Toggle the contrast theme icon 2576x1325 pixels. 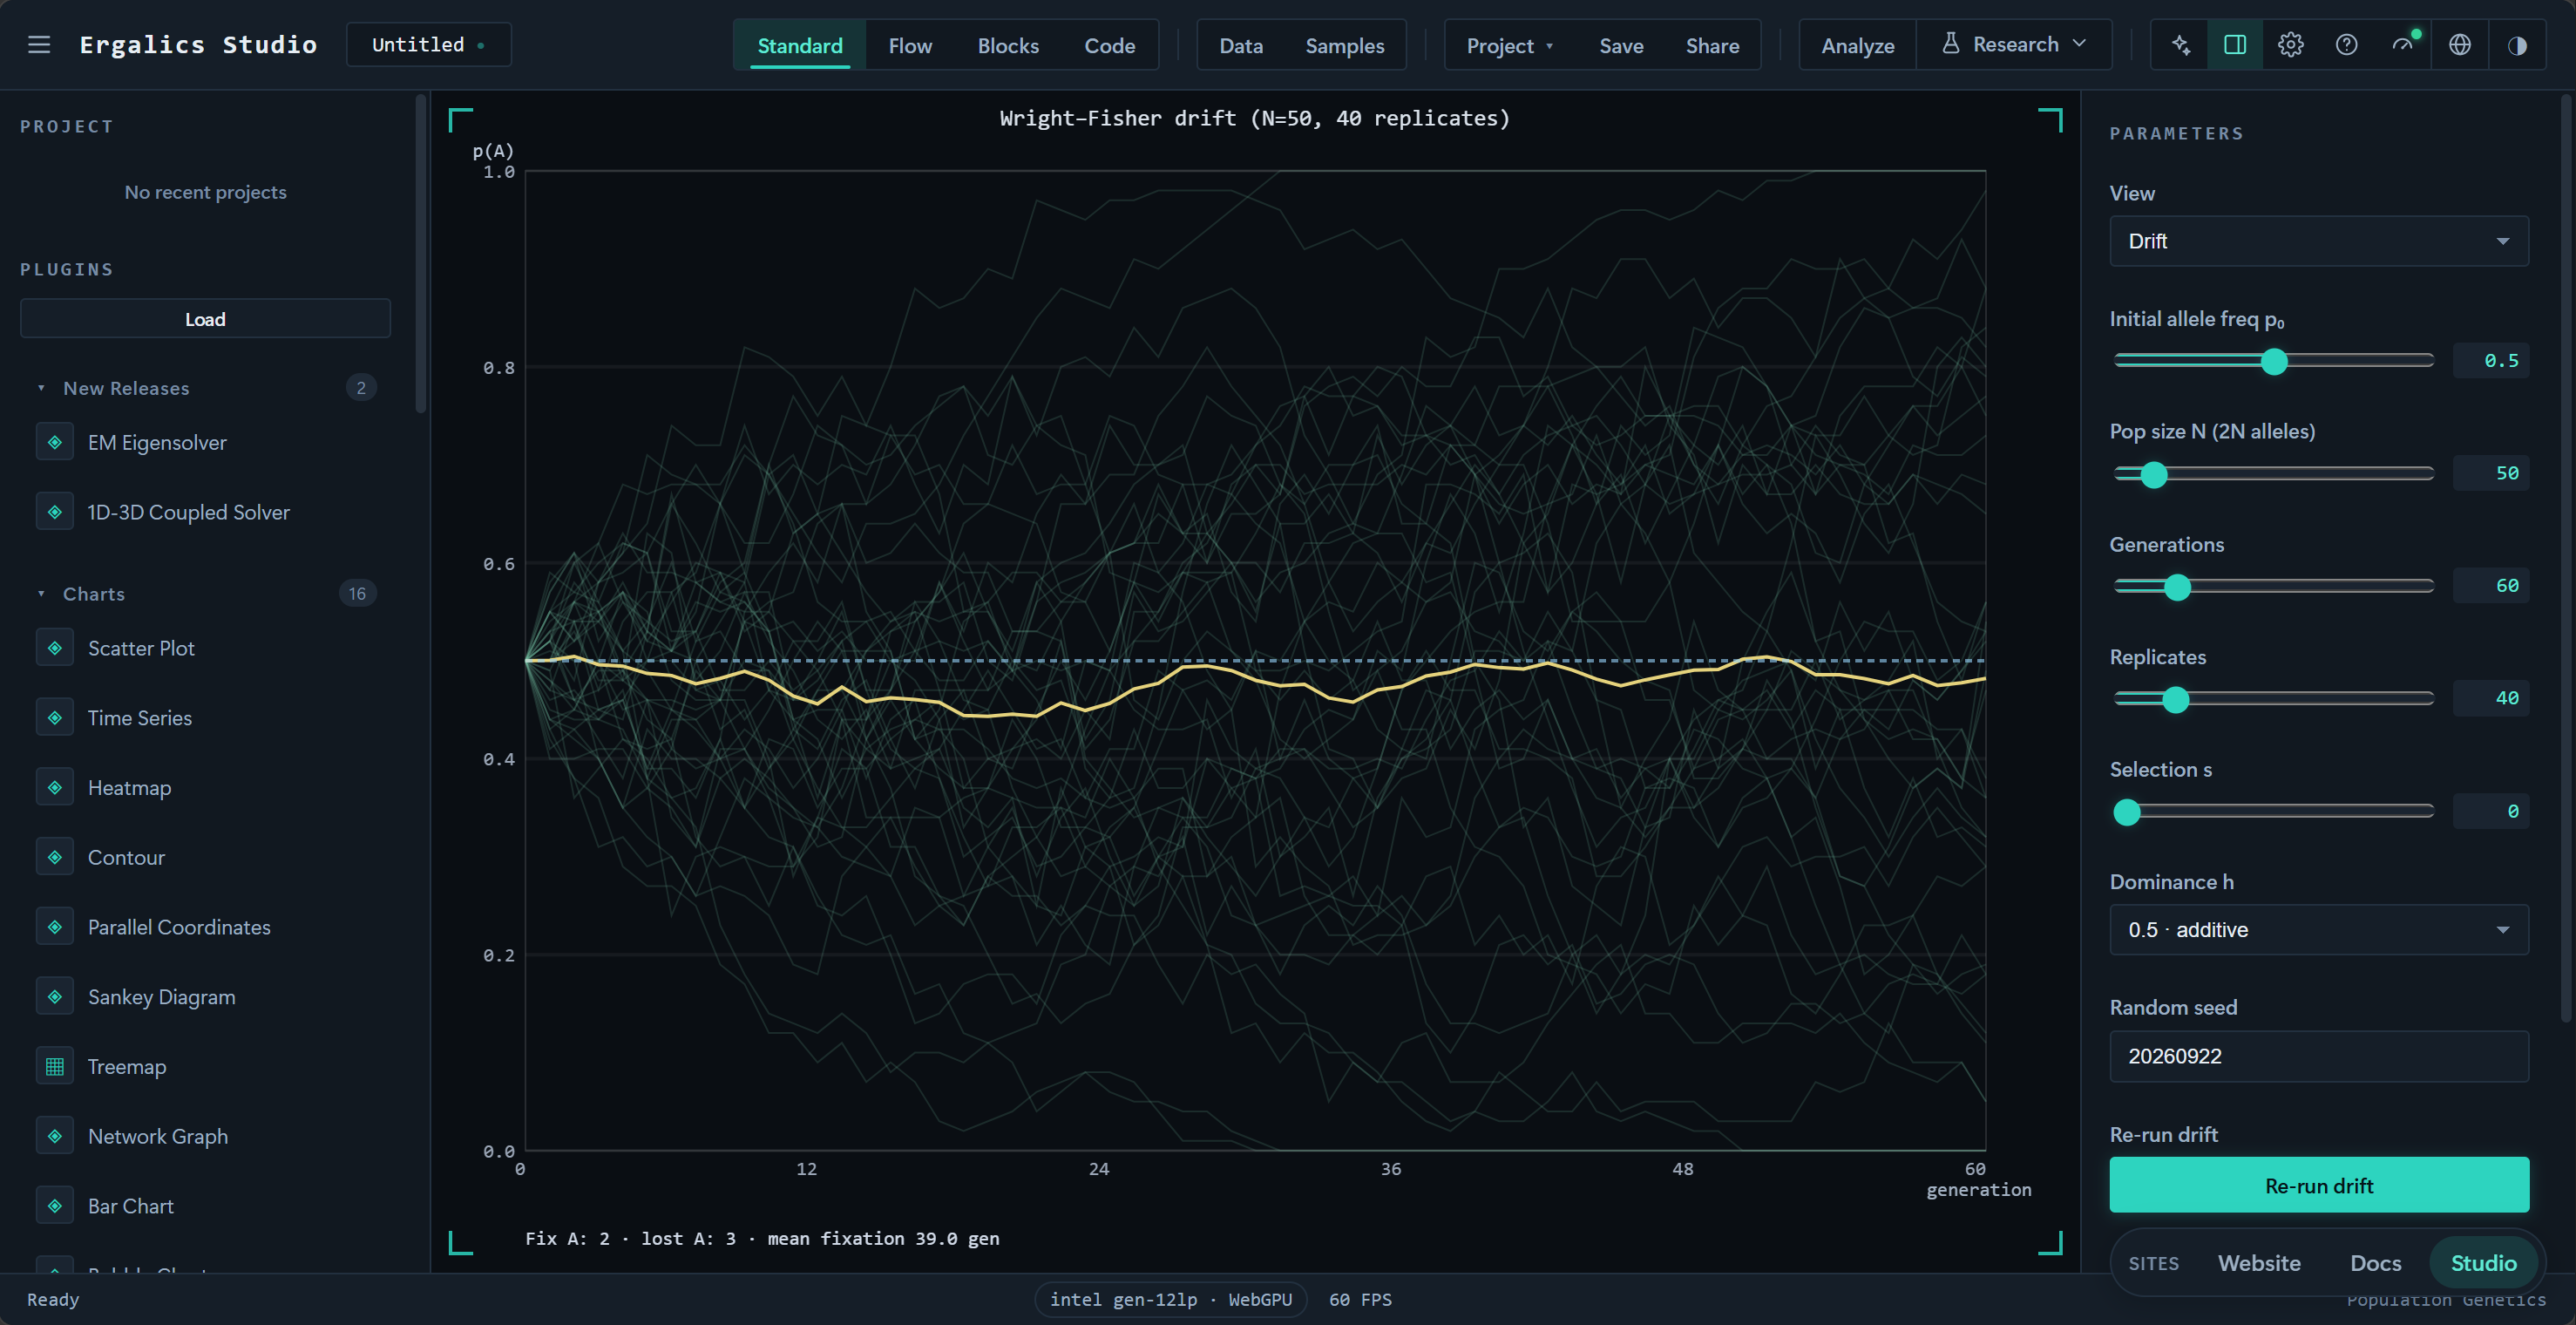[2517, 45]
